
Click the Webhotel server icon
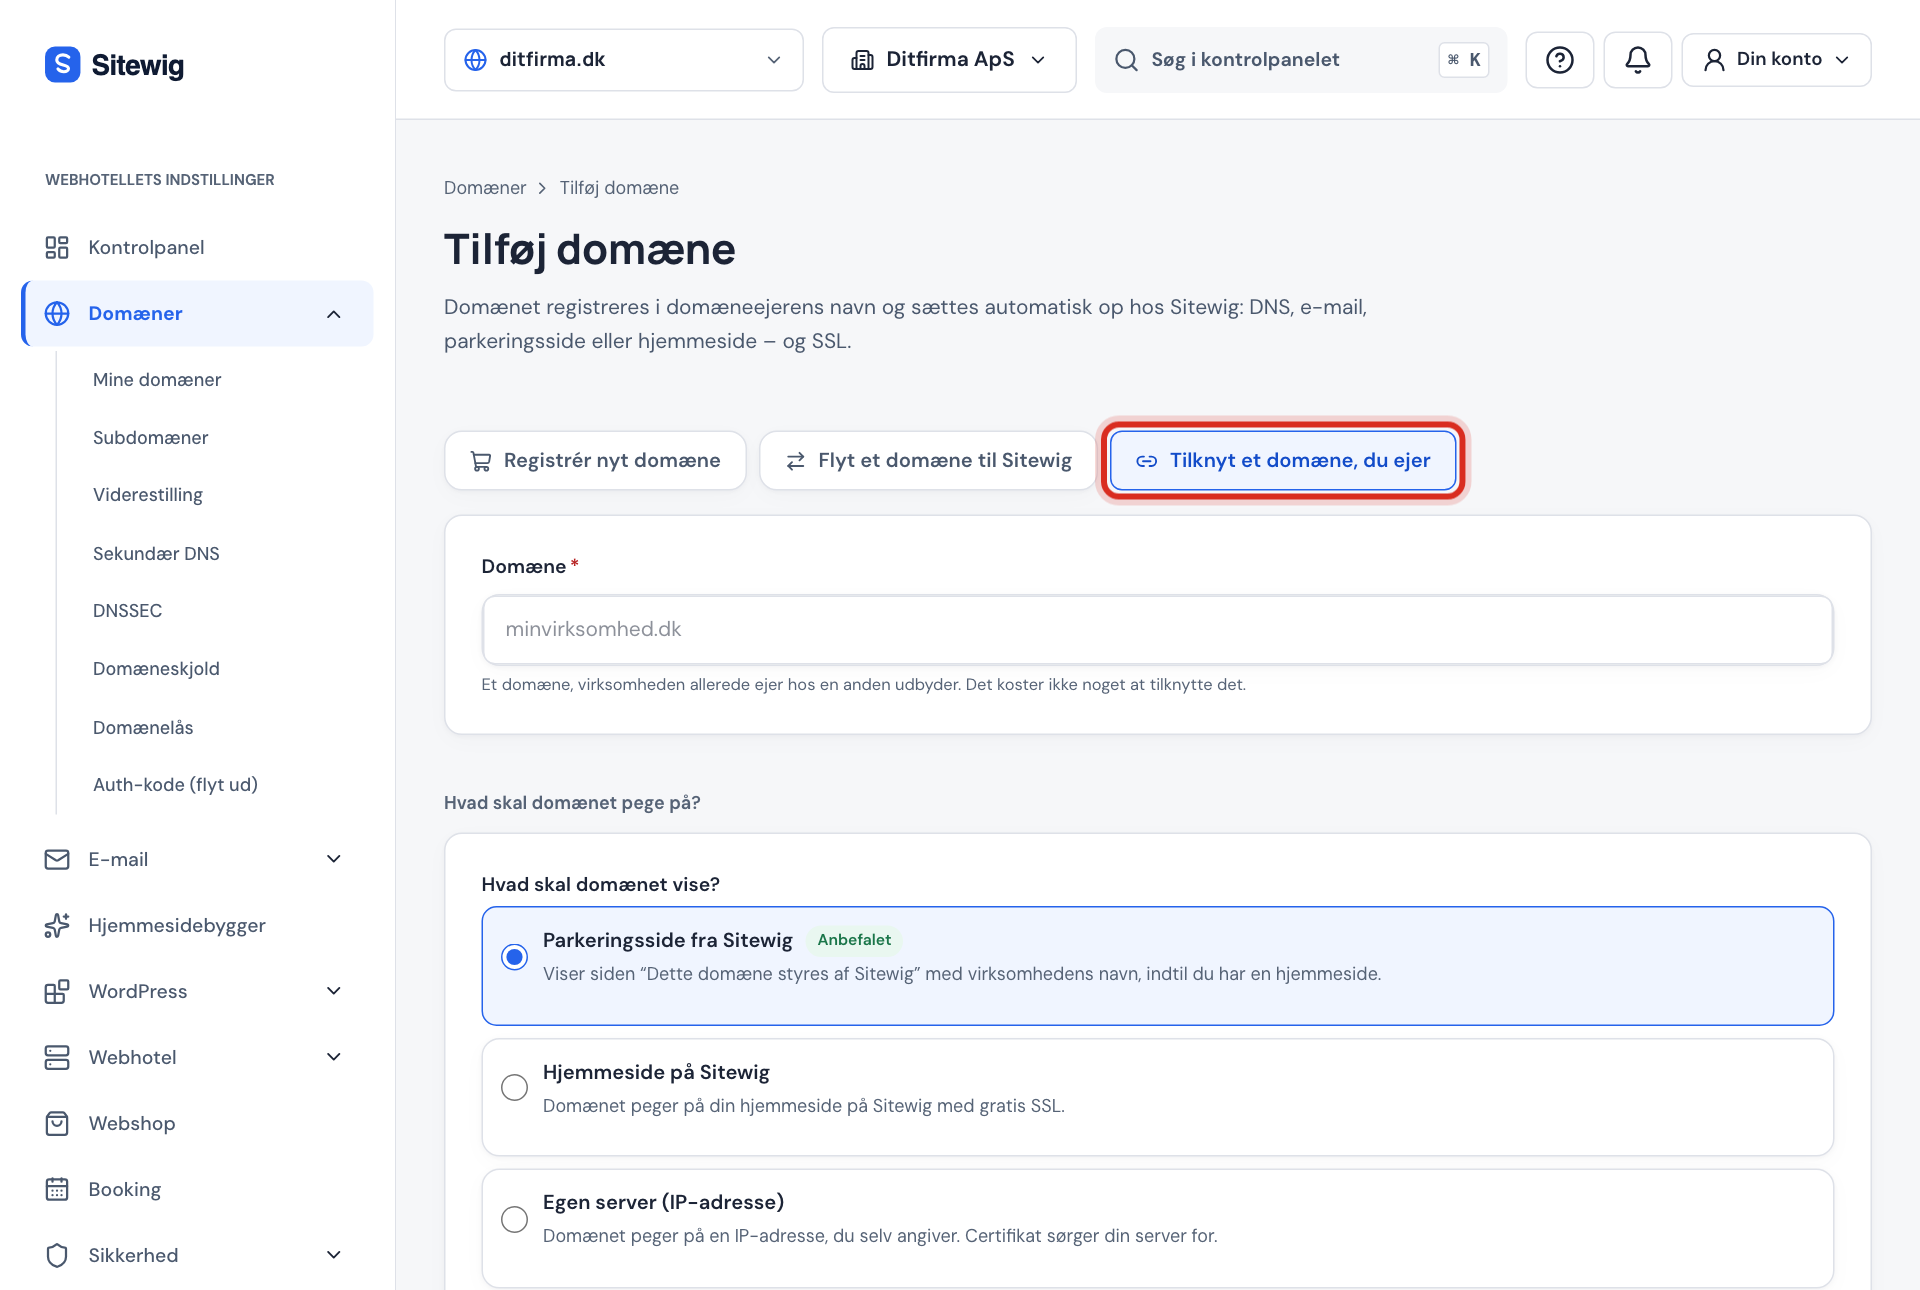[x=57, y=1057]
